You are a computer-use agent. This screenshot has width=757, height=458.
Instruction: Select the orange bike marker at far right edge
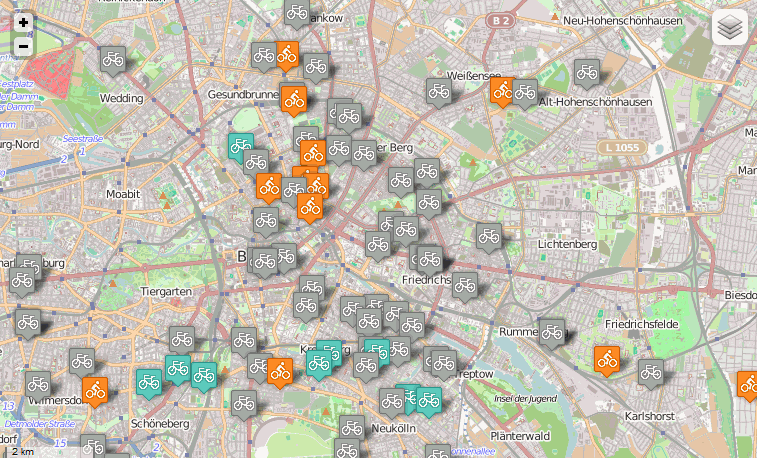747,384
